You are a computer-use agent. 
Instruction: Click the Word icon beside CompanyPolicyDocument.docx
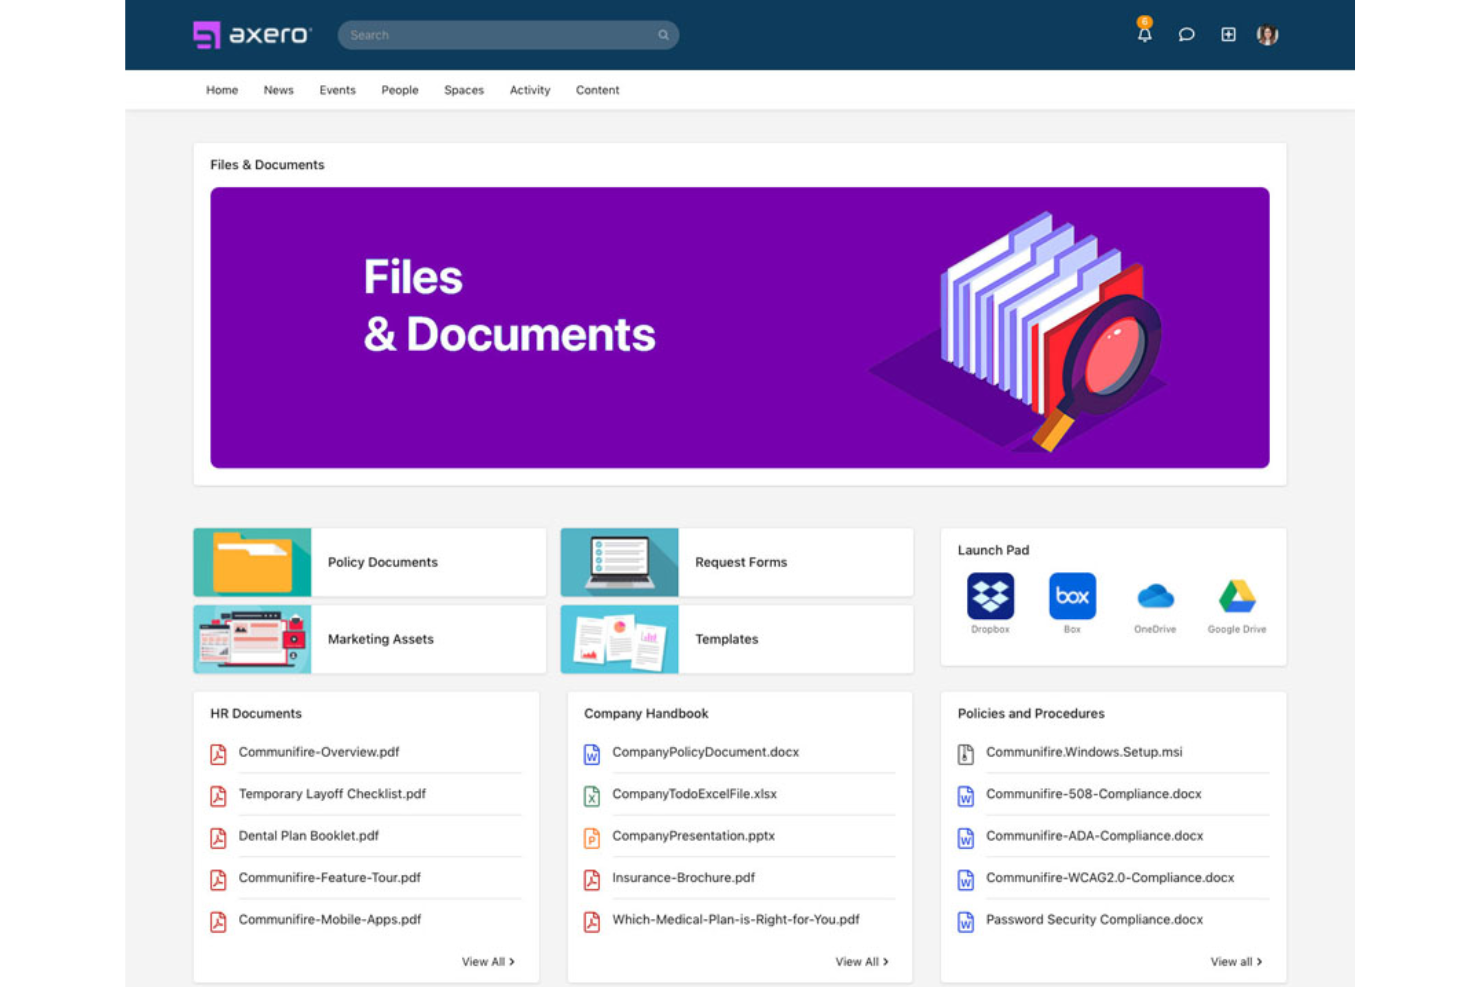click(592, 754)
